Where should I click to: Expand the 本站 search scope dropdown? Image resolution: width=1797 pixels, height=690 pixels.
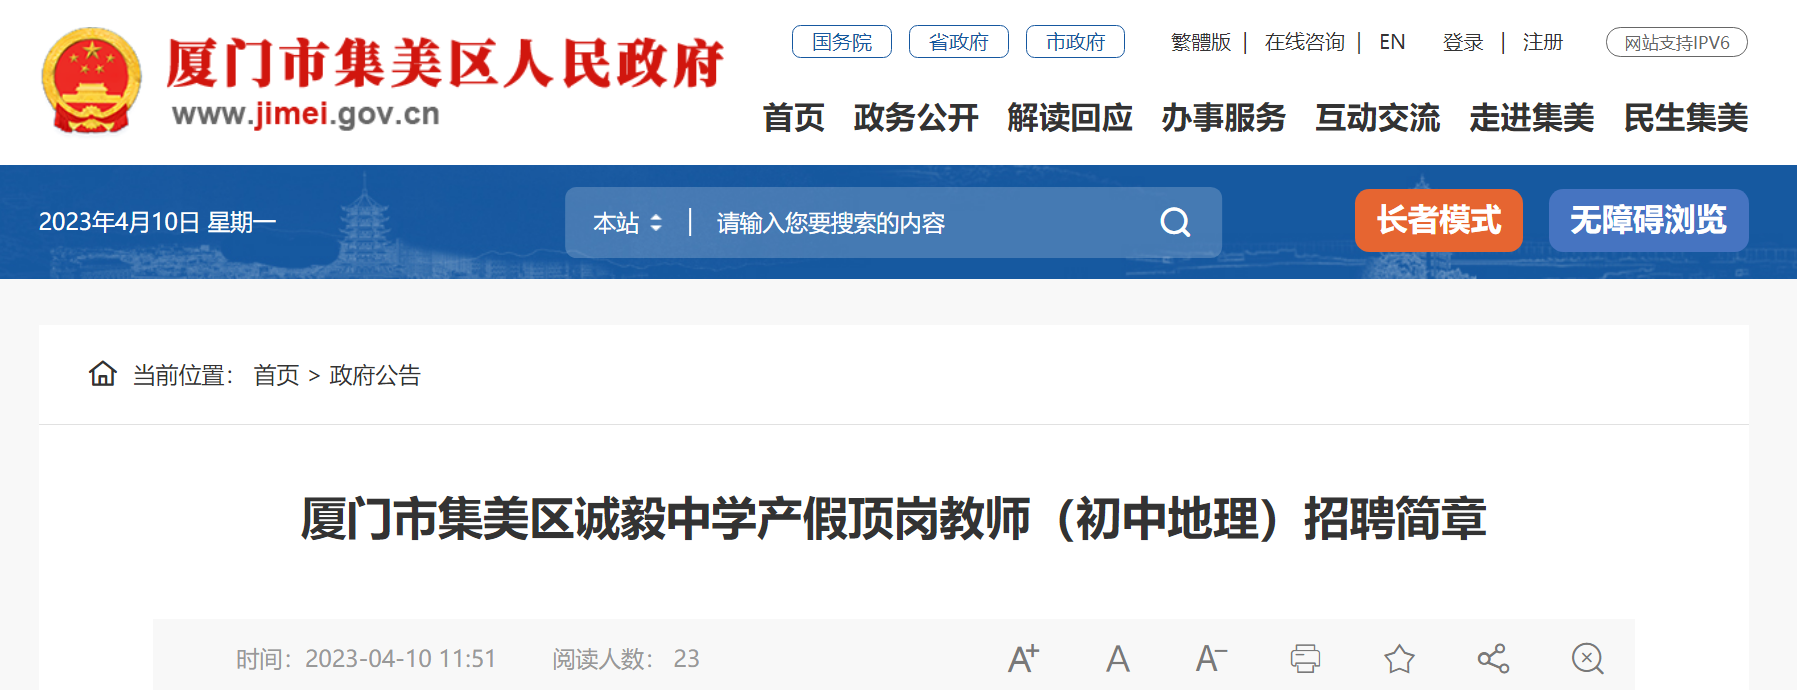pos(627,223)
